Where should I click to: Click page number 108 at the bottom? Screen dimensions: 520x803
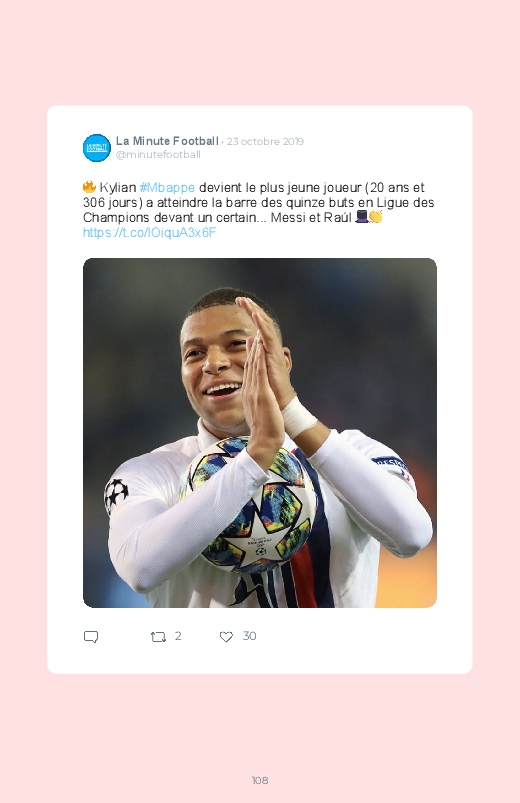(260, 780)
